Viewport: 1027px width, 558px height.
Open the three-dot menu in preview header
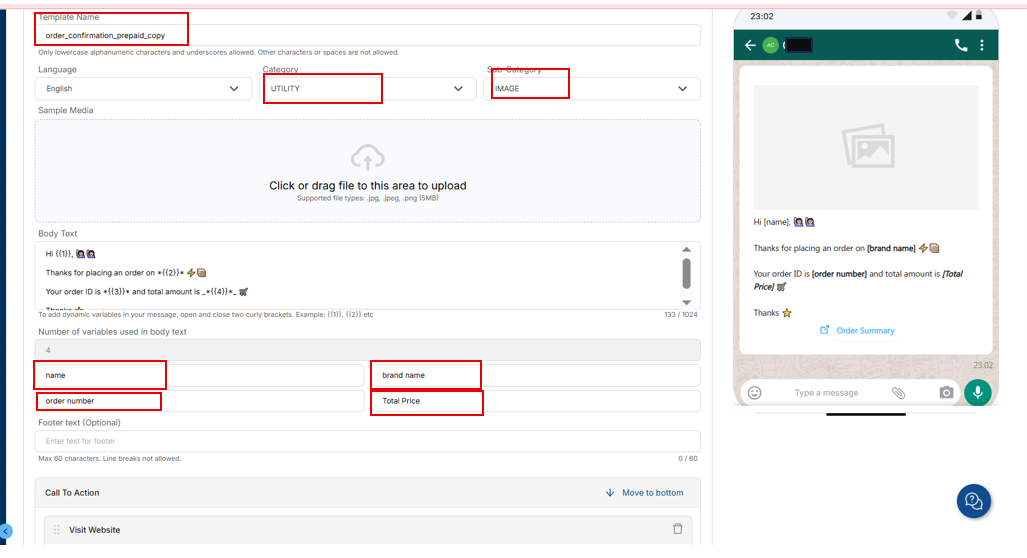pyautogui.click(x=982, y=45)
